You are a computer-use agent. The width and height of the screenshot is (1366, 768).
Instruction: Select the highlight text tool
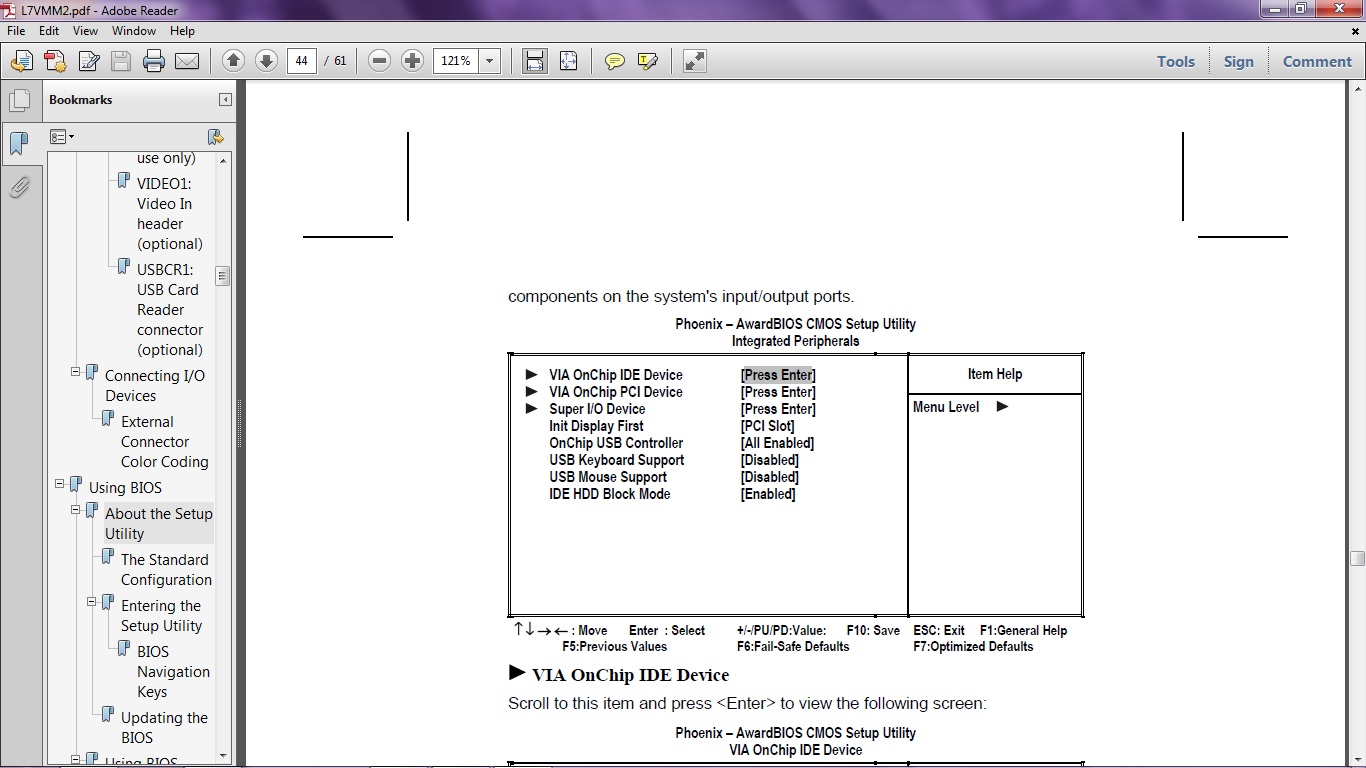pyautogui.click(x=648, y=61)
